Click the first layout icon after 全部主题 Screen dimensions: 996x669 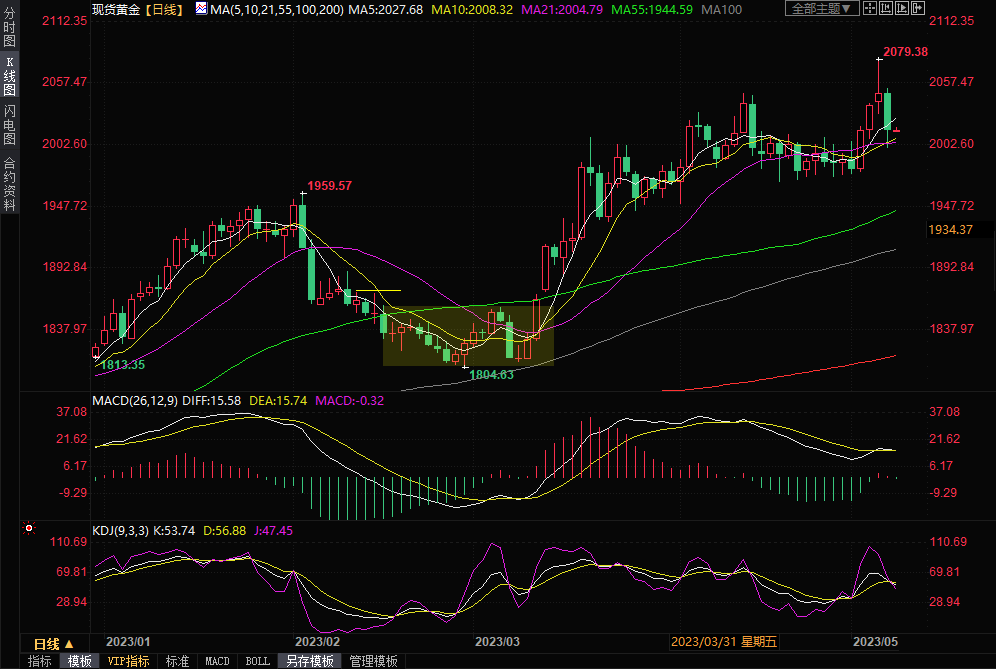(x=872, y=9)
